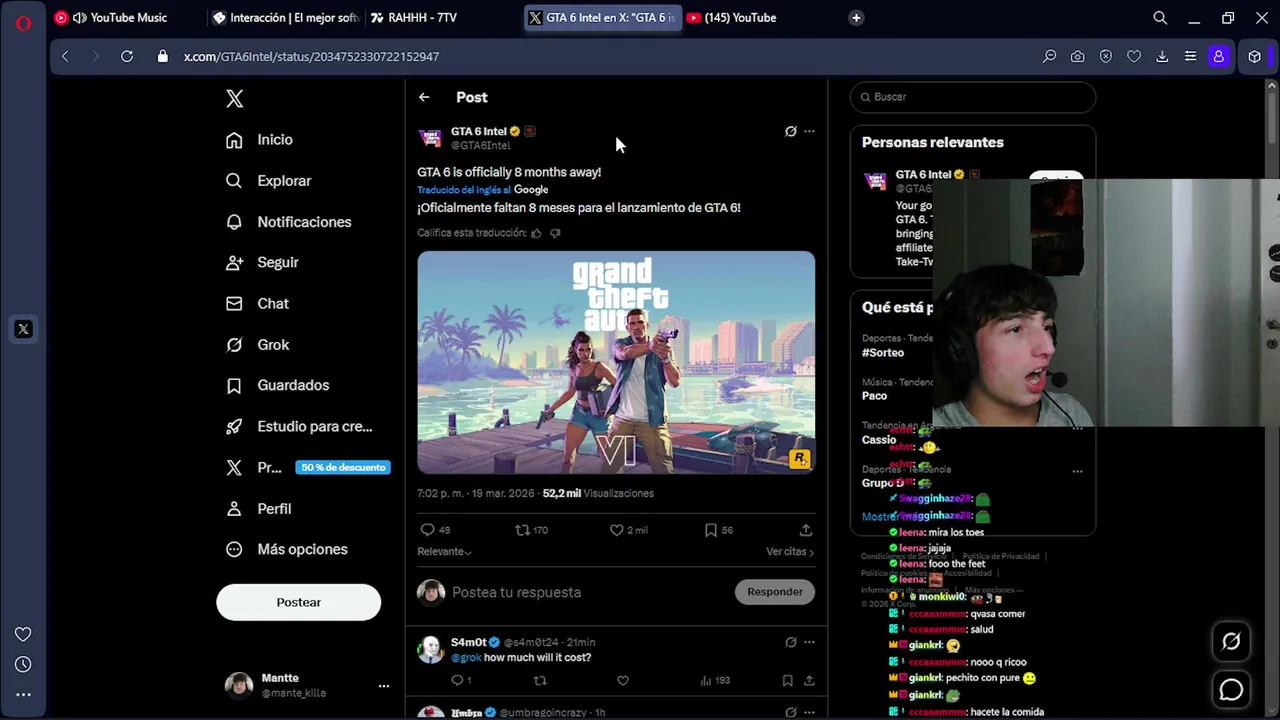The image size is (1280, 720).
Task: Rate translation with thumbs down
Action: click(555, 233)
